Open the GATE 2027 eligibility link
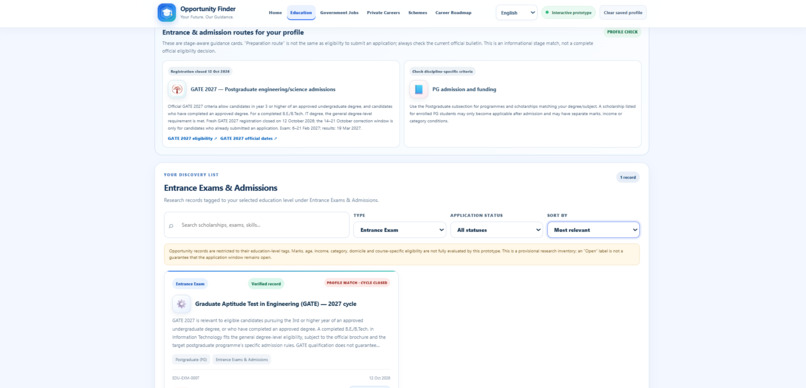 192,138
